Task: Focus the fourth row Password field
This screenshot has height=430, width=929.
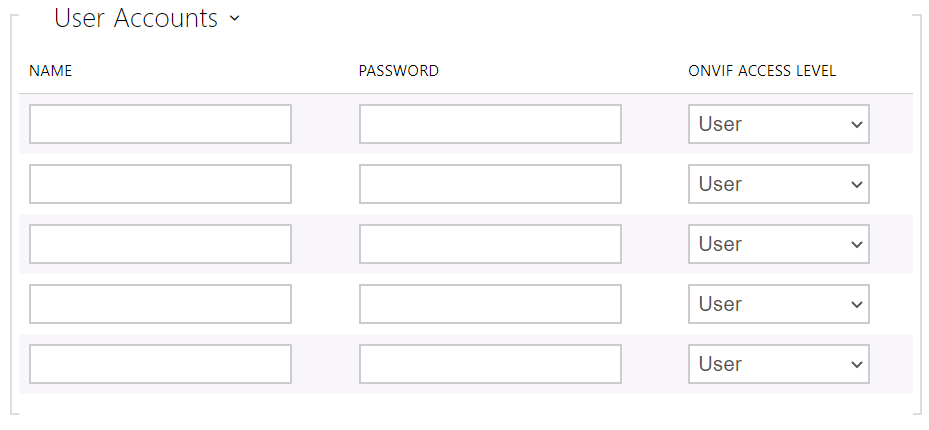Action: (x=490, y=304)
